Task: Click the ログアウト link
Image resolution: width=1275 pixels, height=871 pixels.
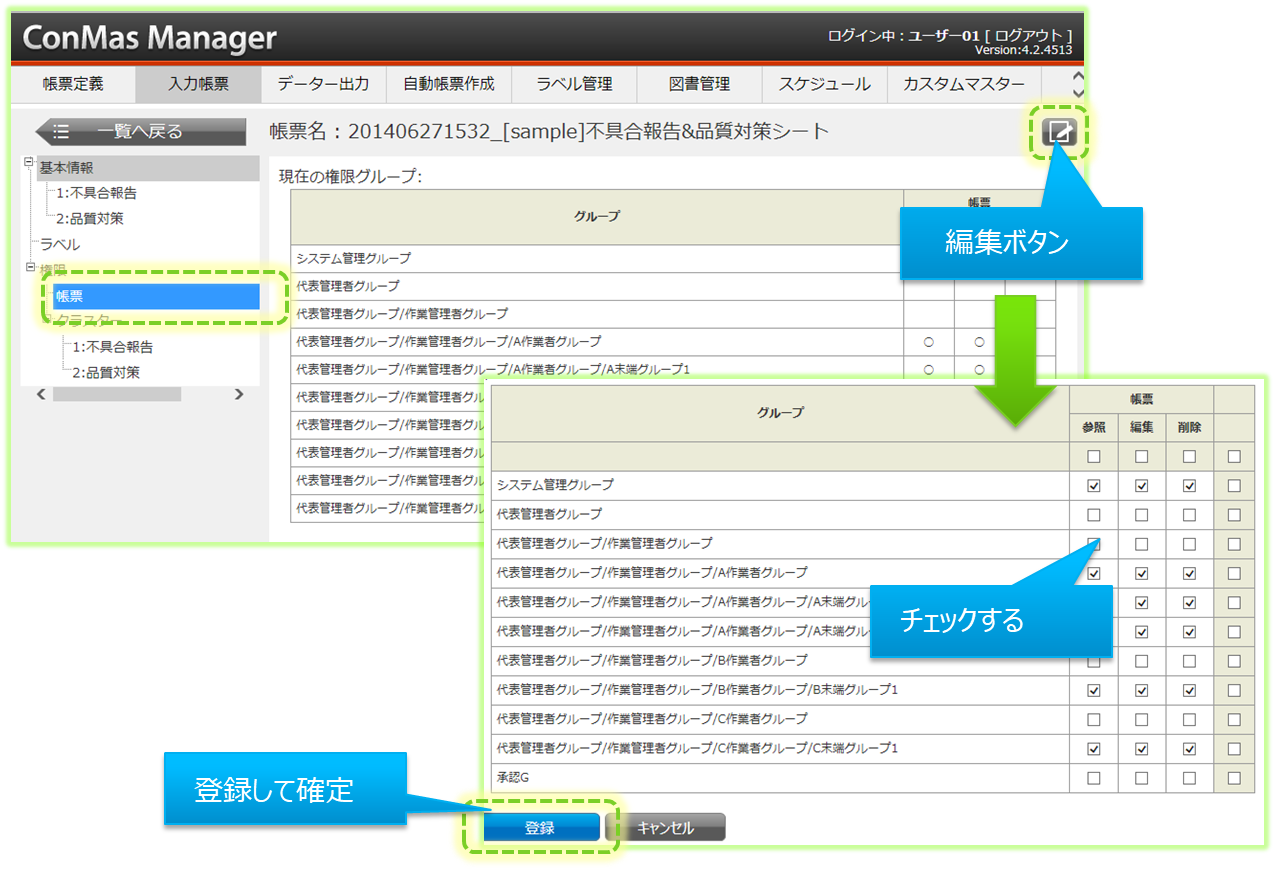Action: (1029, 36)
